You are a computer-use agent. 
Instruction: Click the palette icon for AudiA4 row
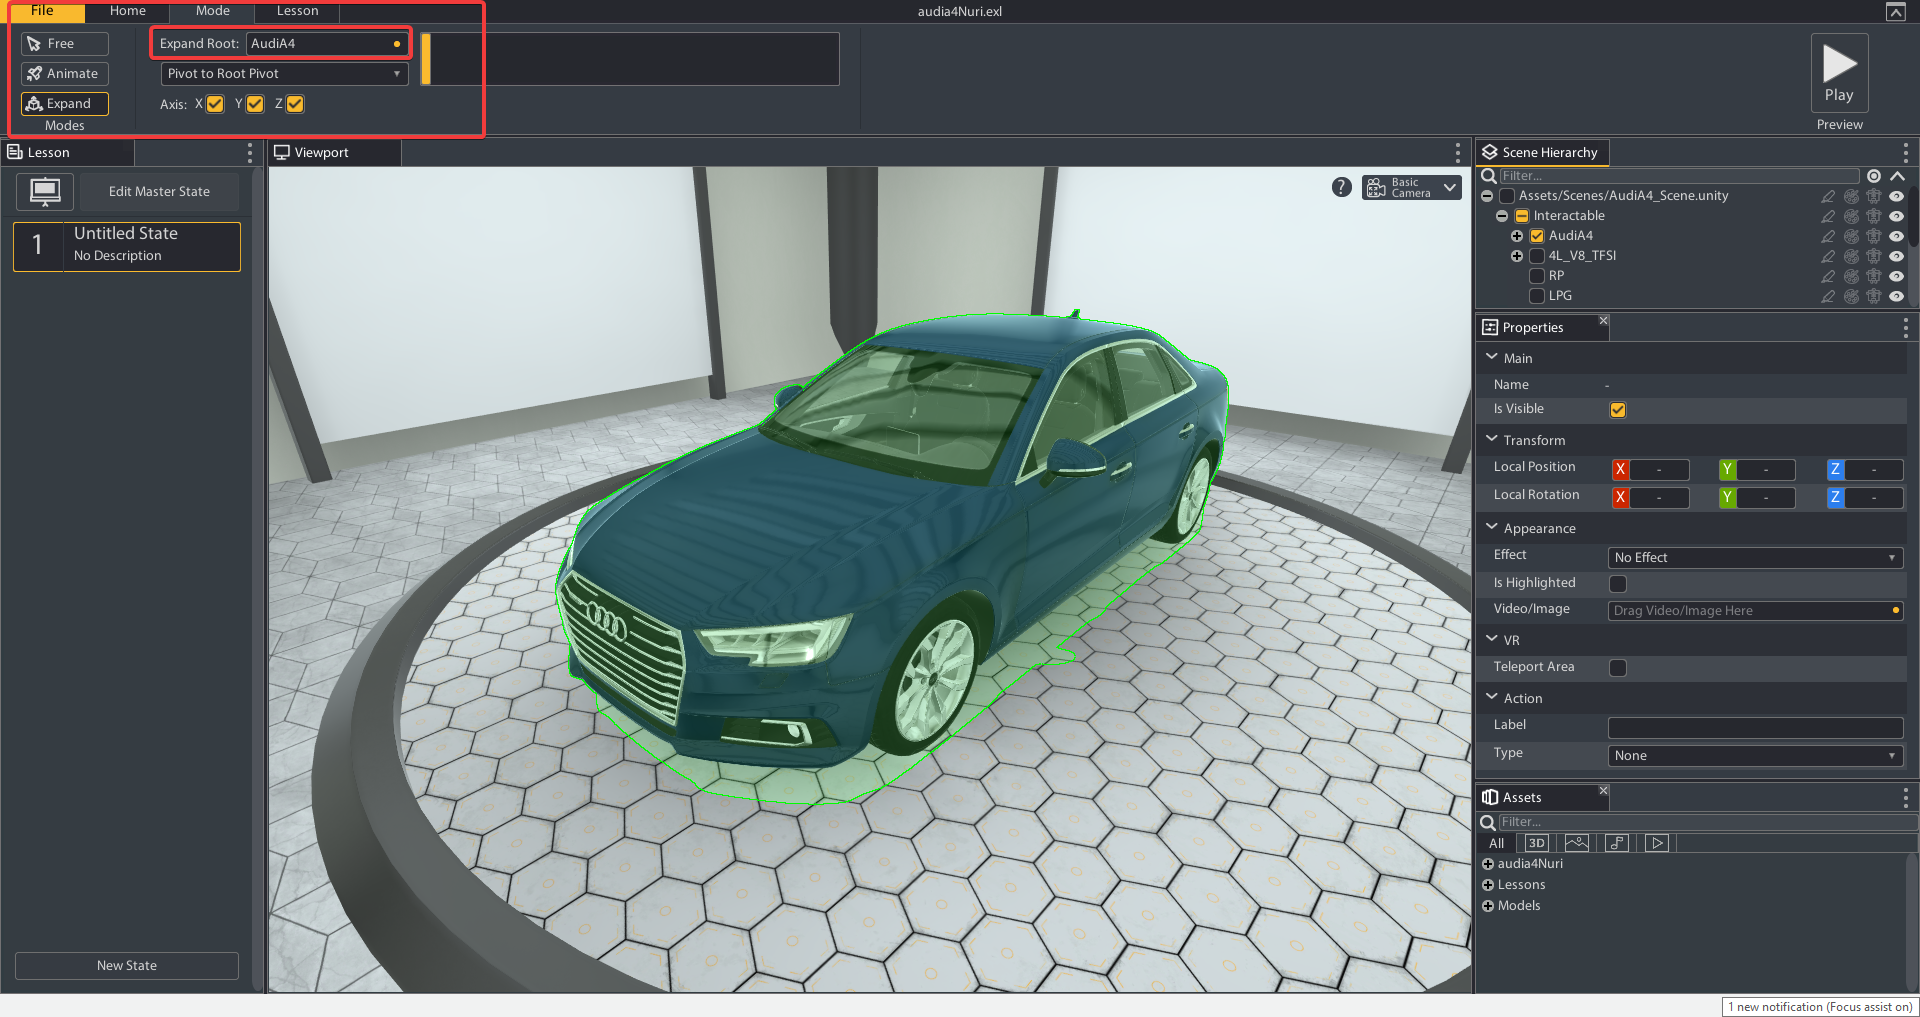(1851, 236)
